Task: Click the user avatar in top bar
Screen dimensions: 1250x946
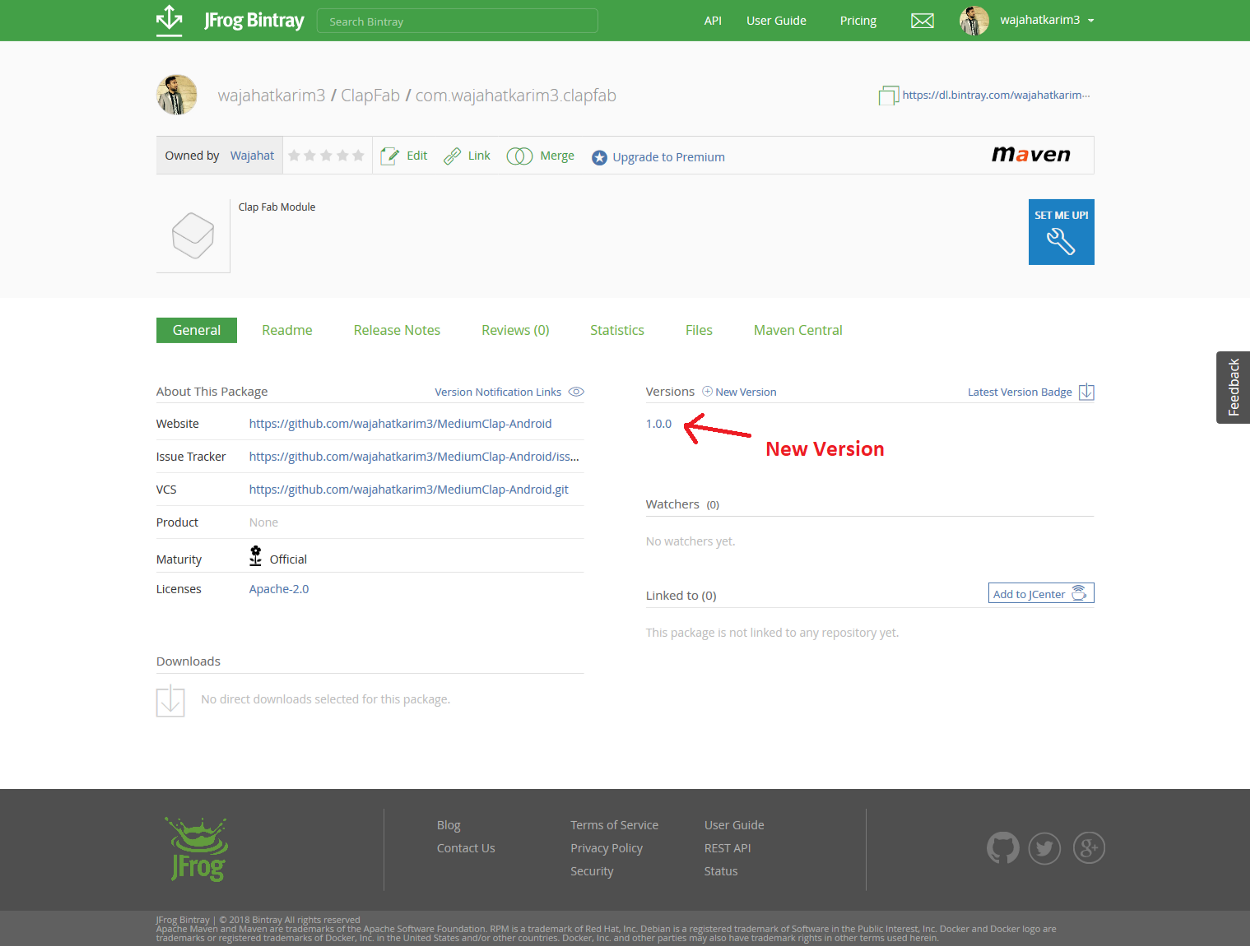Action: click(974, 21)
